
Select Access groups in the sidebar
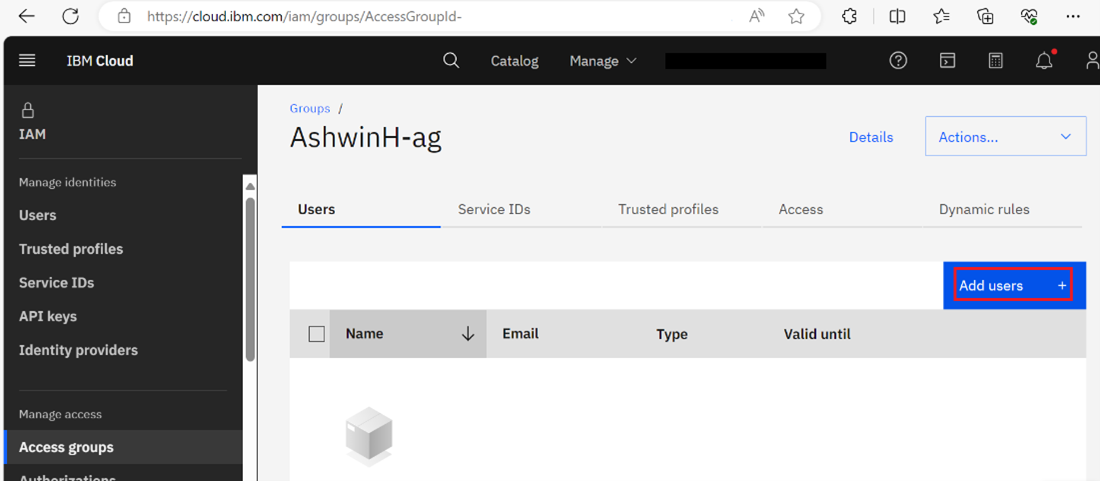(123, 447)
